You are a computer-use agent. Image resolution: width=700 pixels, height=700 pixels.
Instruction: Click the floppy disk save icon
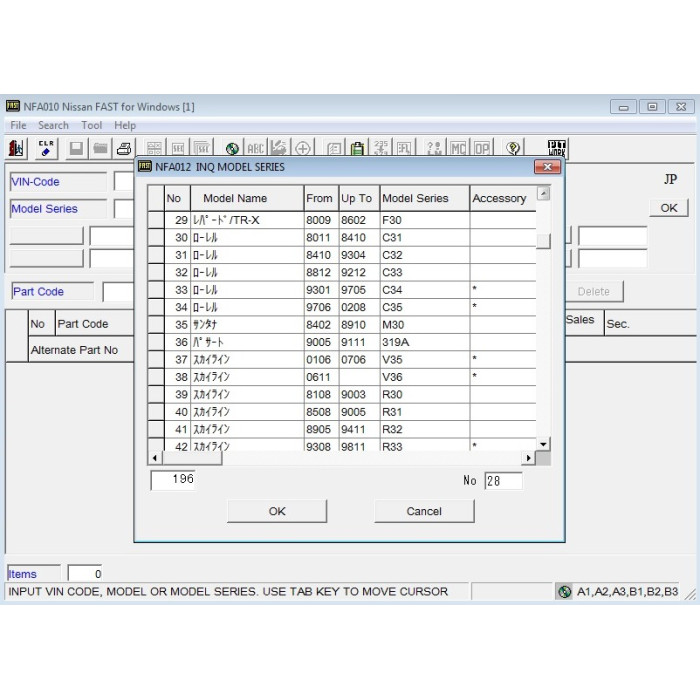tap(76, 148)
